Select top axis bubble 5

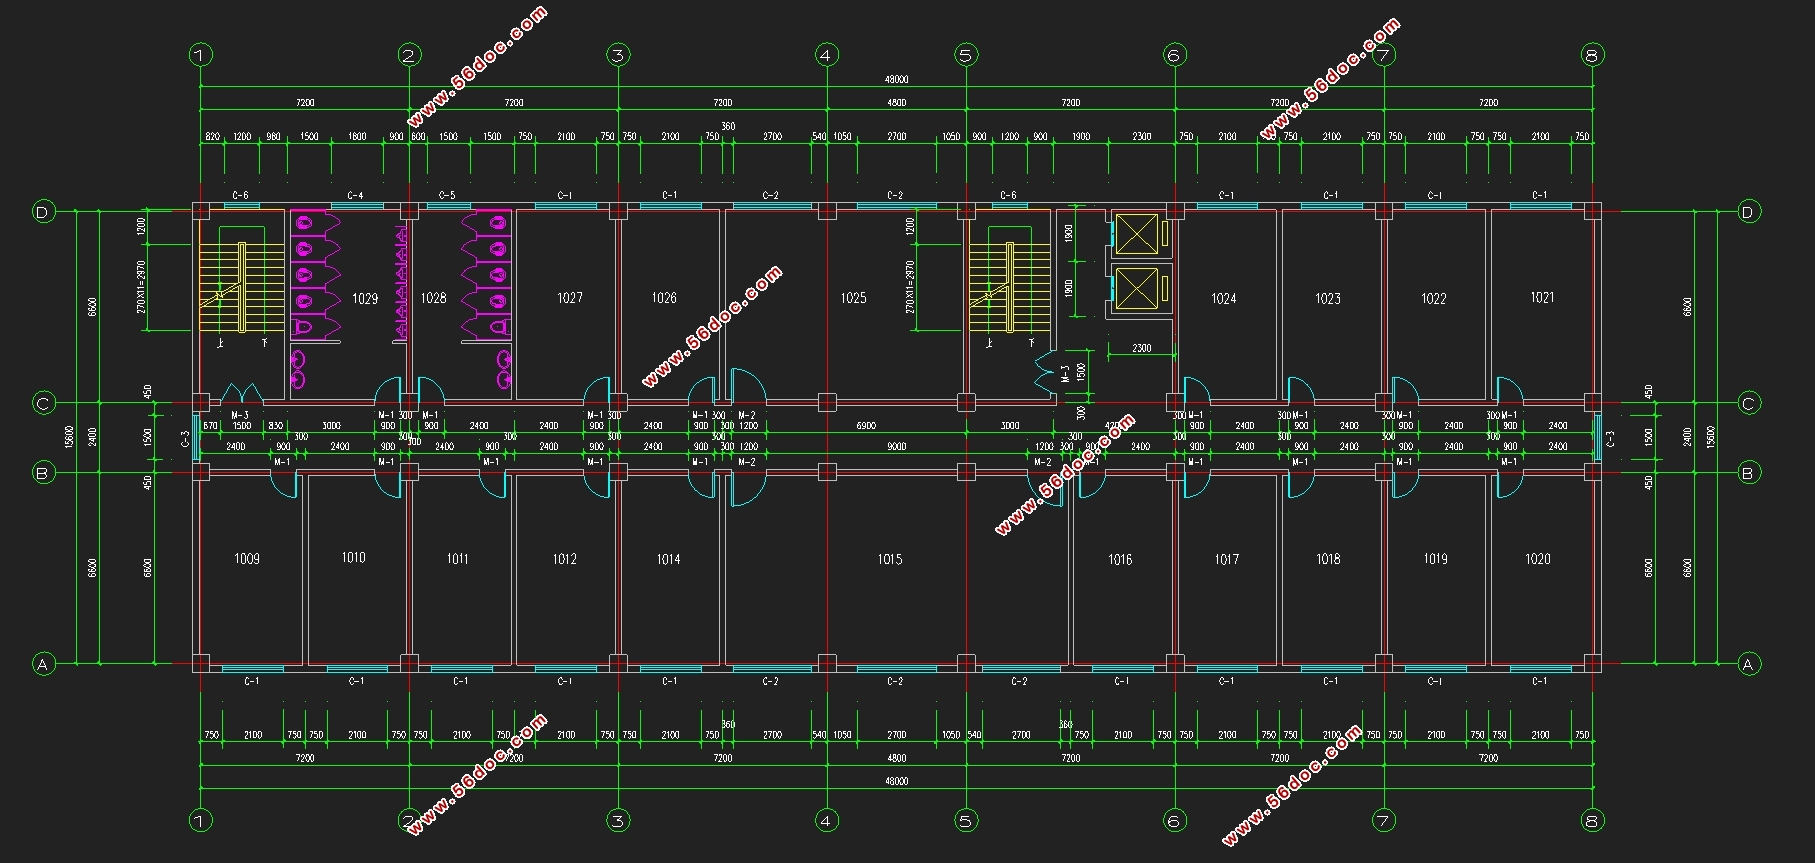(x=965, y=55)
